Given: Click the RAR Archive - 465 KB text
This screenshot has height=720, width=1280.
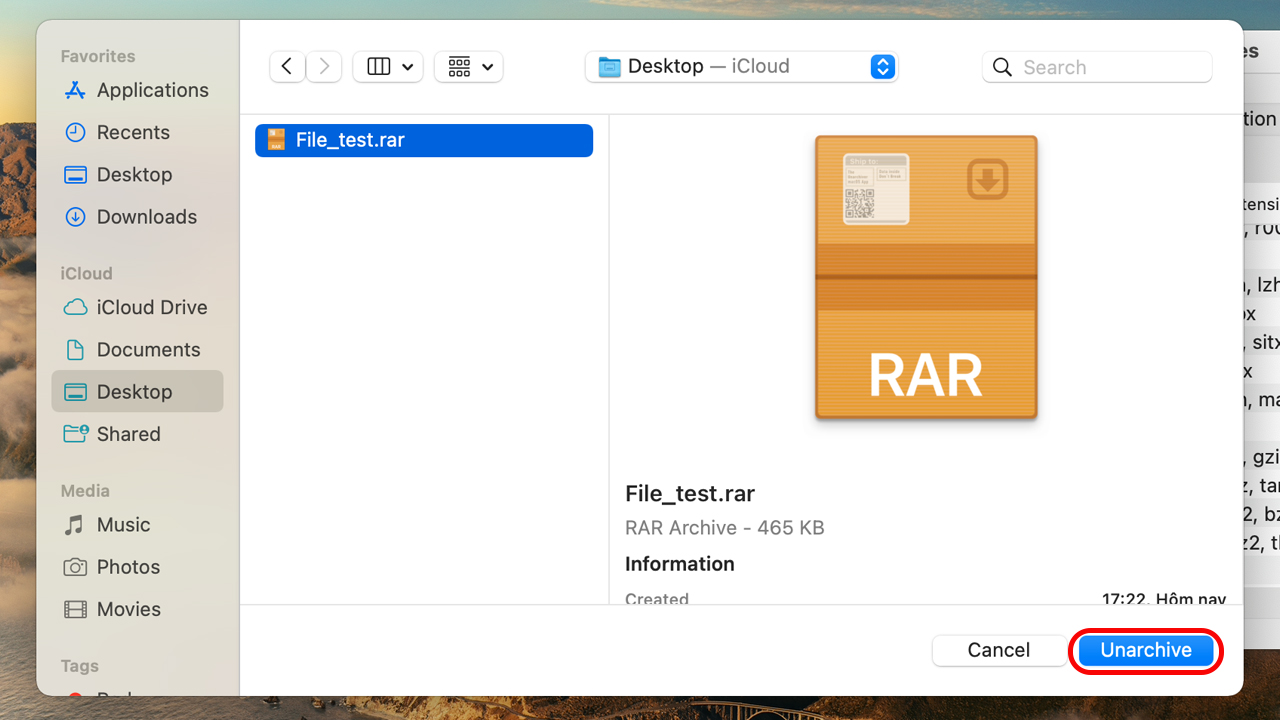Looking at the screenshot, I should point(725,528).
